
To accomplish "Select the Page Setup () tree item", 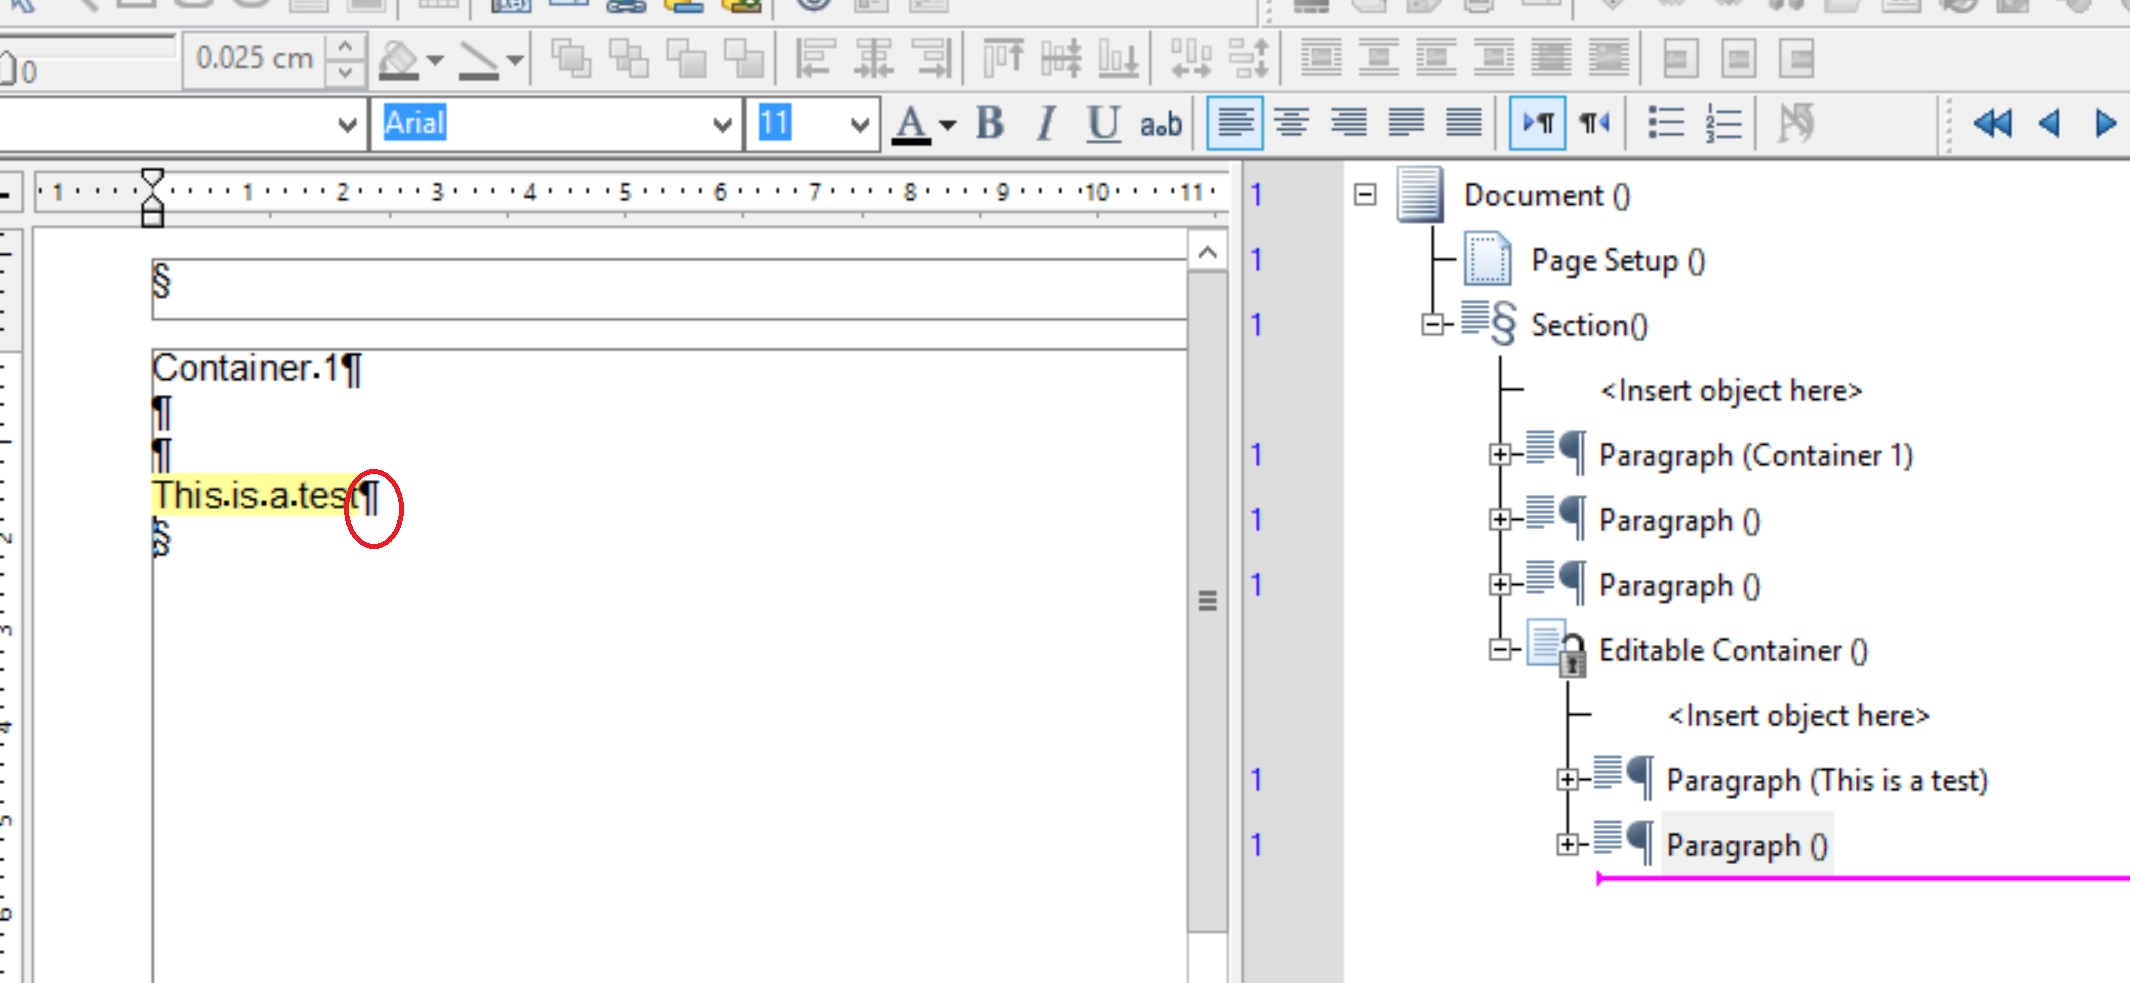I will pyautogui.click(x=1618, y=261).
